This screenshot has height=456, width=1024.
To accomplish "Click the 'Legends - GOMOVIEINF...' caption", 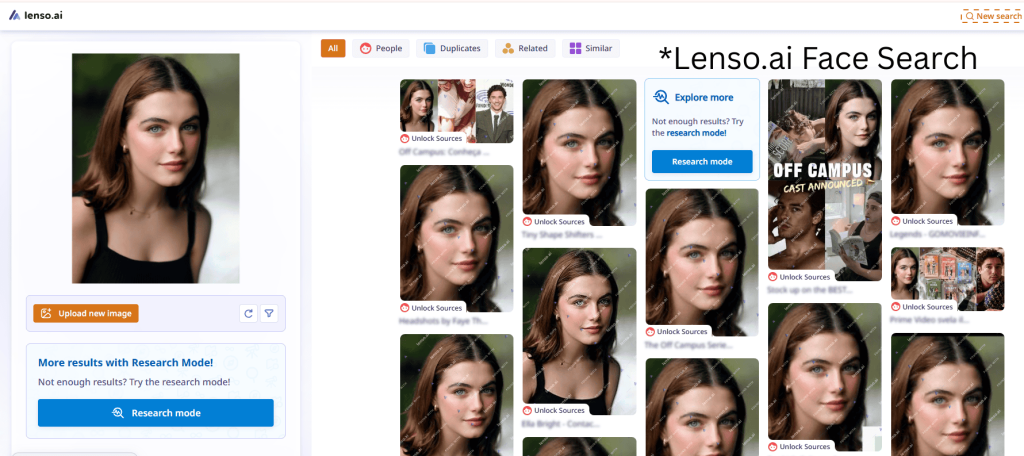I will pyautogui.click(x=938, y=234).
